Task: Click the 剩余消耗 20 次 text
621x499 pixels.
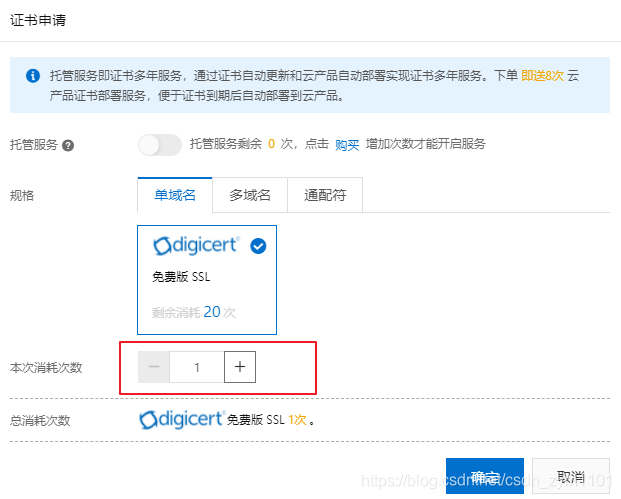Action: pyautogui.click(x=194, y=312)
